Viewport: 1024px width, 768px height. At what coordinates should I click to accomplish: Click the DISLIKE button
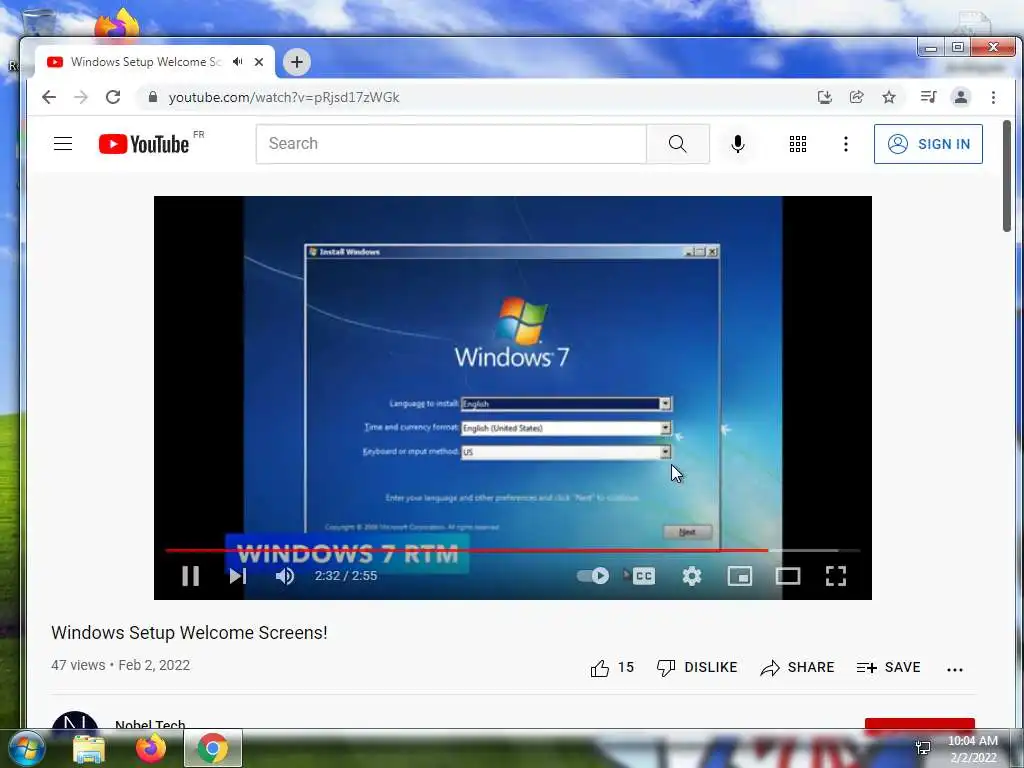[x=697, y=667]
